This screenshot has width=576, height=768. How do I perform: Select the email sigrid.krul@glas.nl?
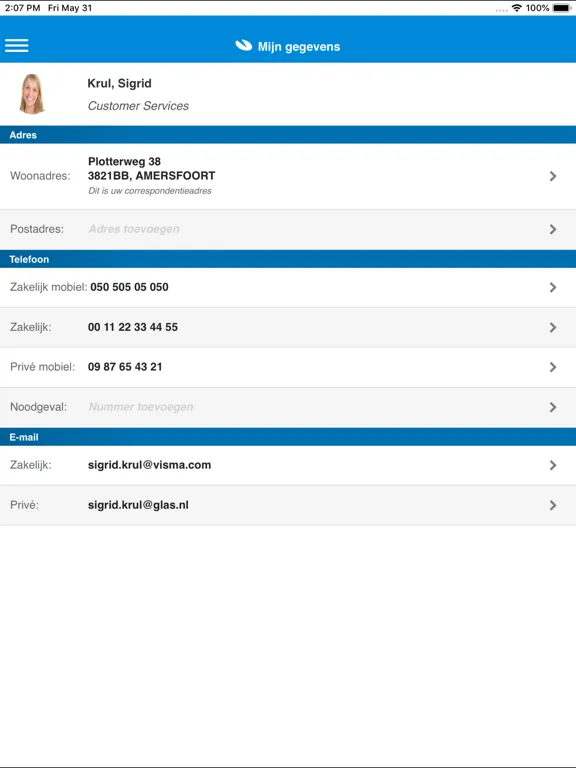click(138, 505)
